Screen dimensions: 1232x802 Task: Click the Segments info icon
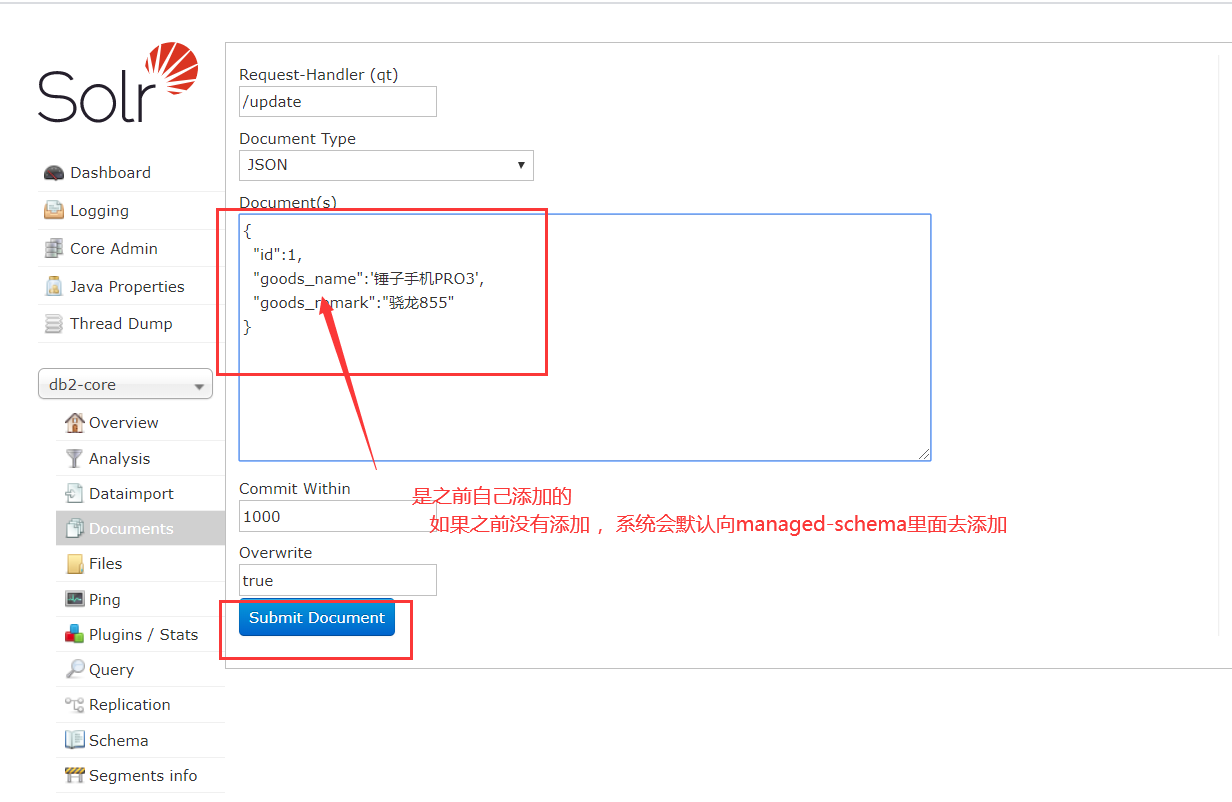[x=75, y=775]
